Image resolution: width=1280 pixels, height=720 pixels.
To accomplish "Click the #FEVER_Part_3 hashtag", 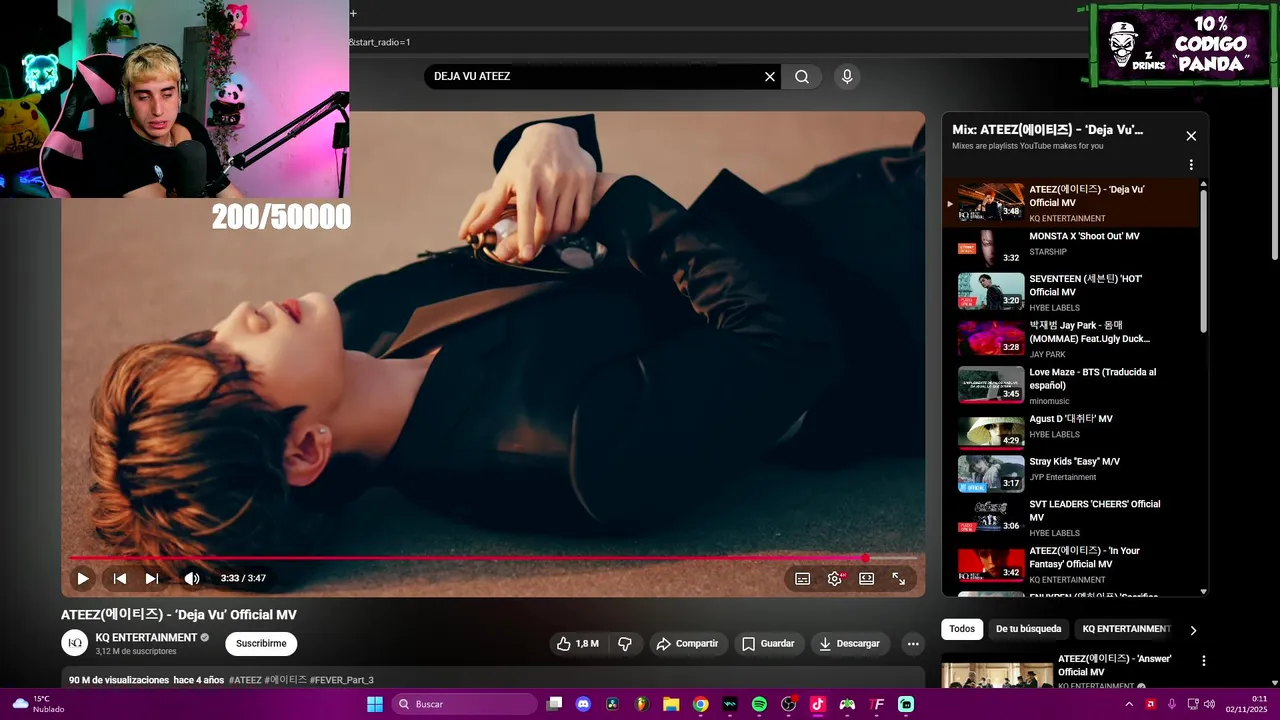I will [342, 680].
